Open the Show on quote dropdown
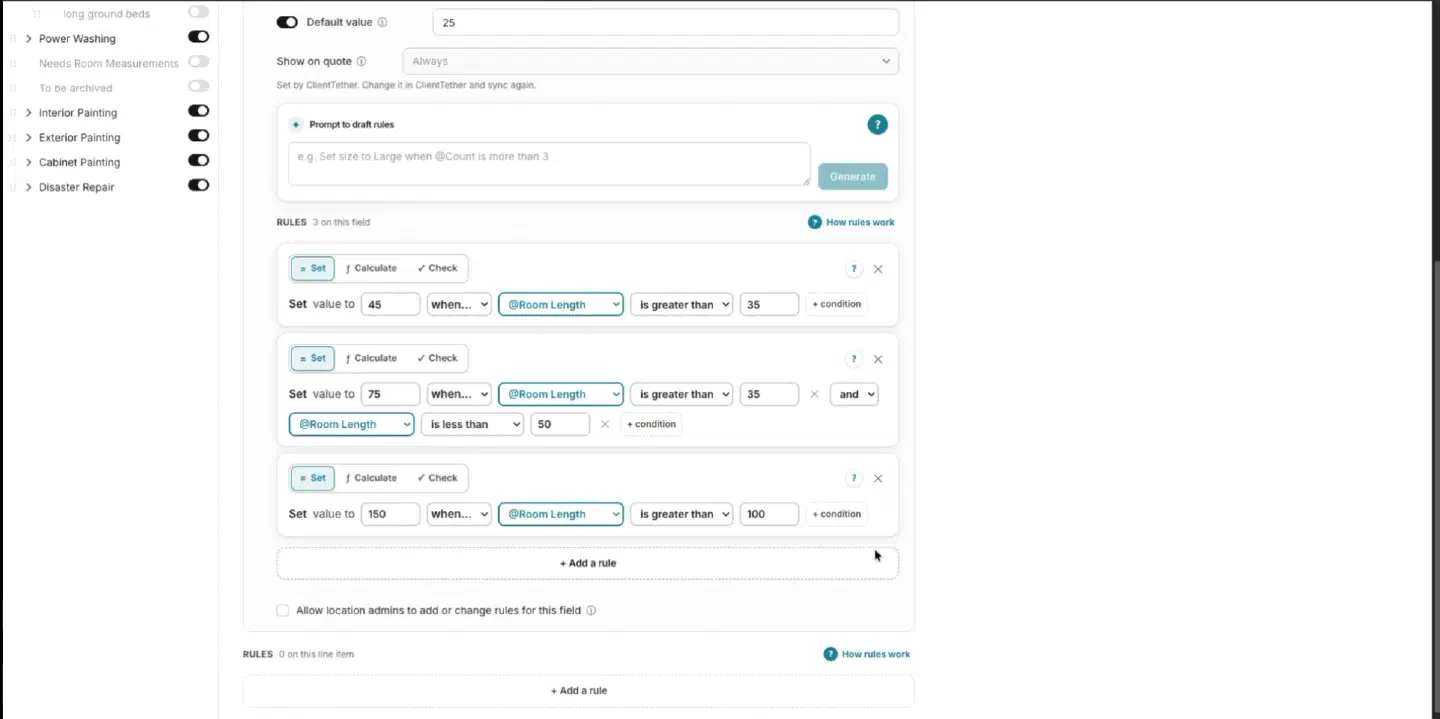The height and width of the screenshot is (719, 1440). (x=650, y=61)
